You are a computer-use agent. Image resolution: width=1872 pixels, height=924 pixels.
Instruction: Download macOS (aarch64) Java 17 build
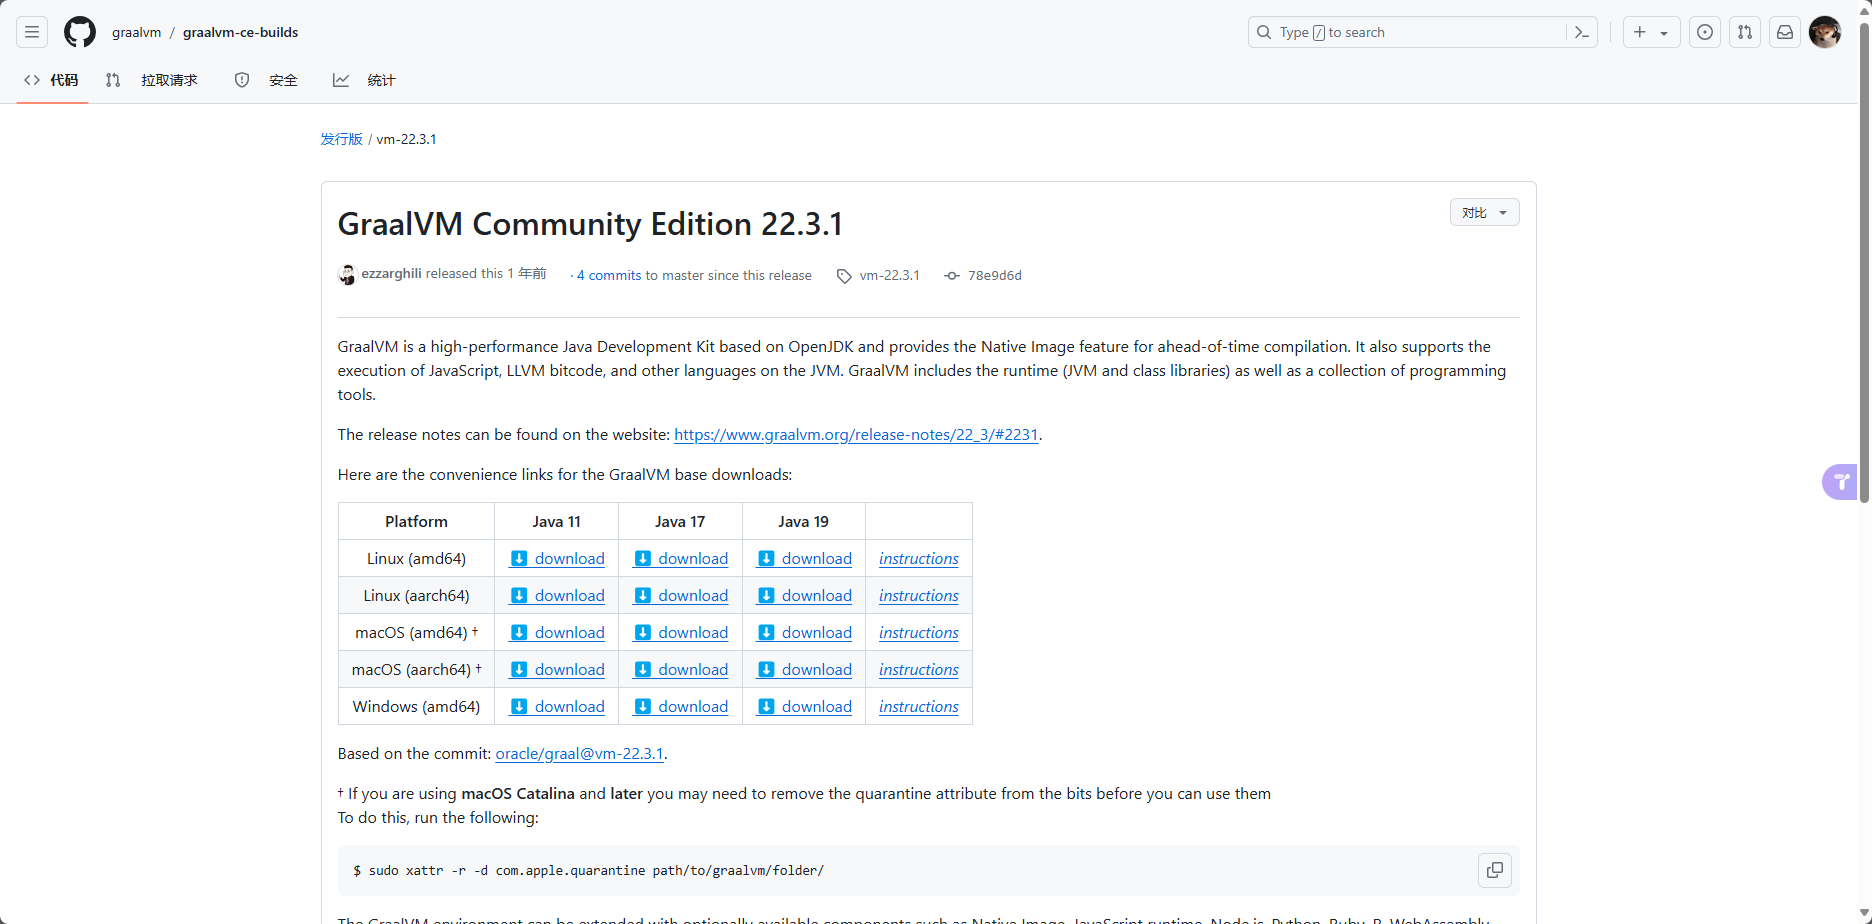[681, 670]
